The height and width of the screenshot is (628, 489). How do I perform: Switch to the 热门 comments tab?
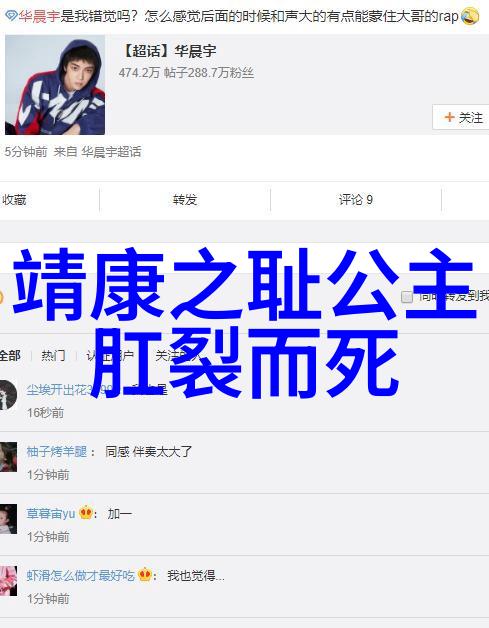53,355
